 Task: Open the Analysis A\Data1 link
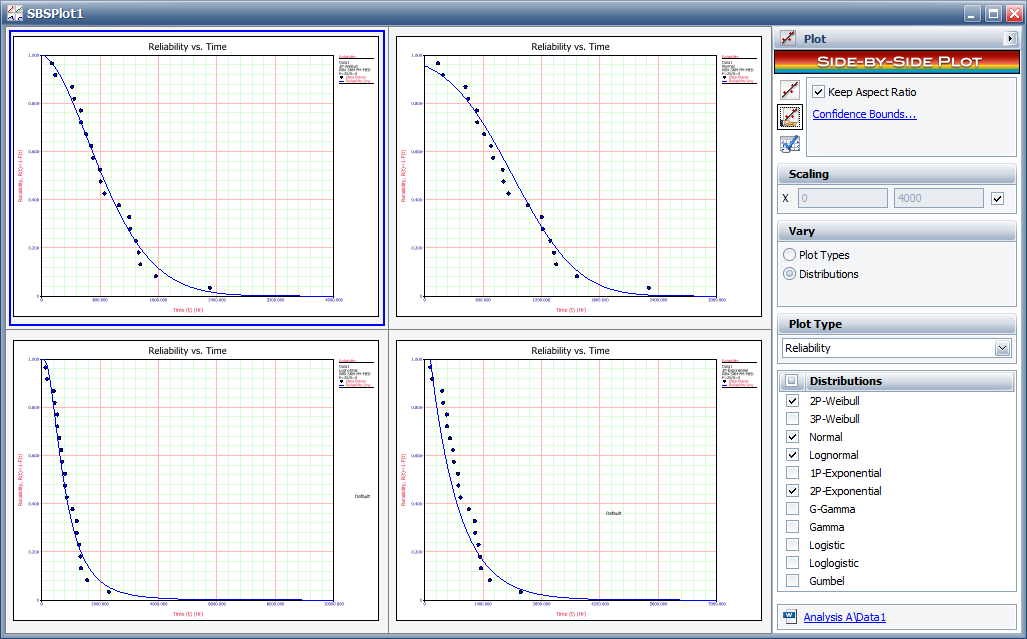[x=844, y=617]
